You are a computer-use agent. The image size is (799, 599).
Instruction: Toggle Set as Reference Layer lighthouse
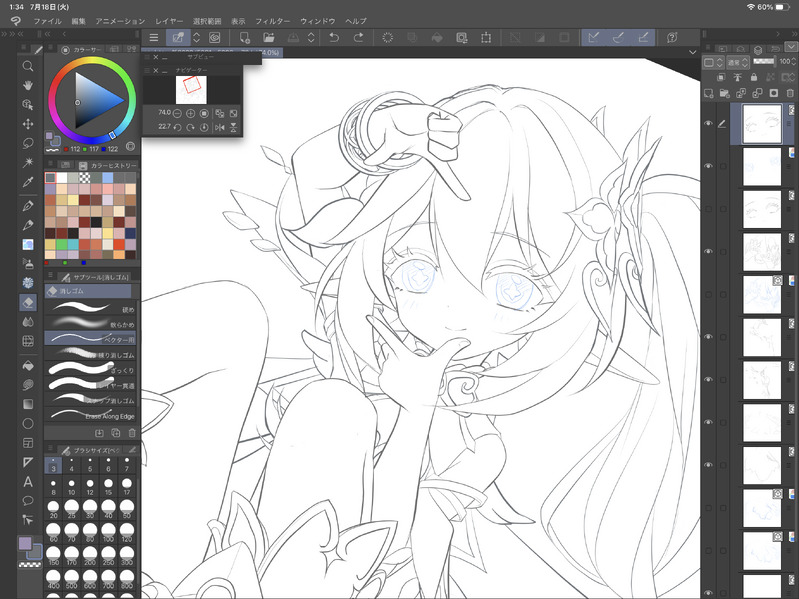(x=737, y=77)
